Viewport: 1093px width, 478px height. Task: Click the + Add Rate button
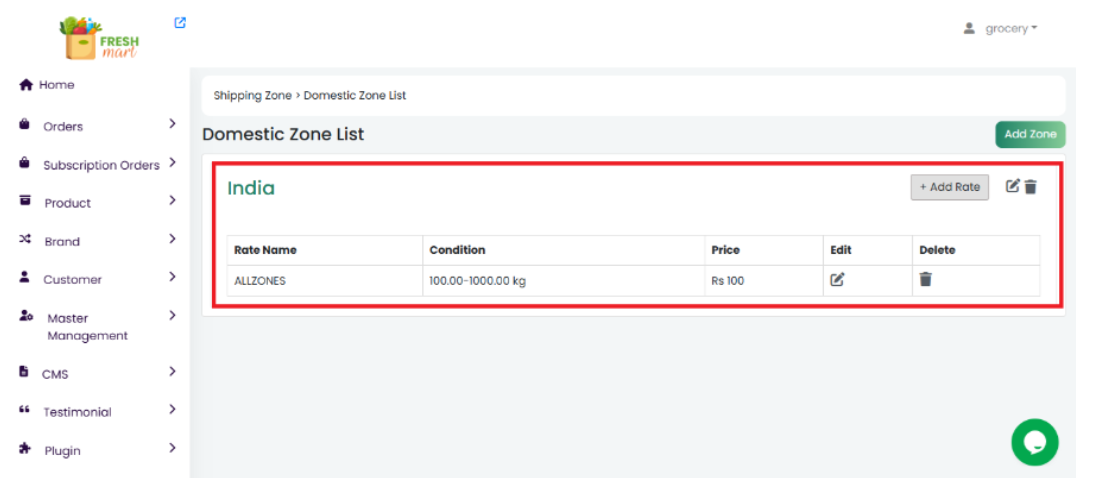[x=949, y=187]
